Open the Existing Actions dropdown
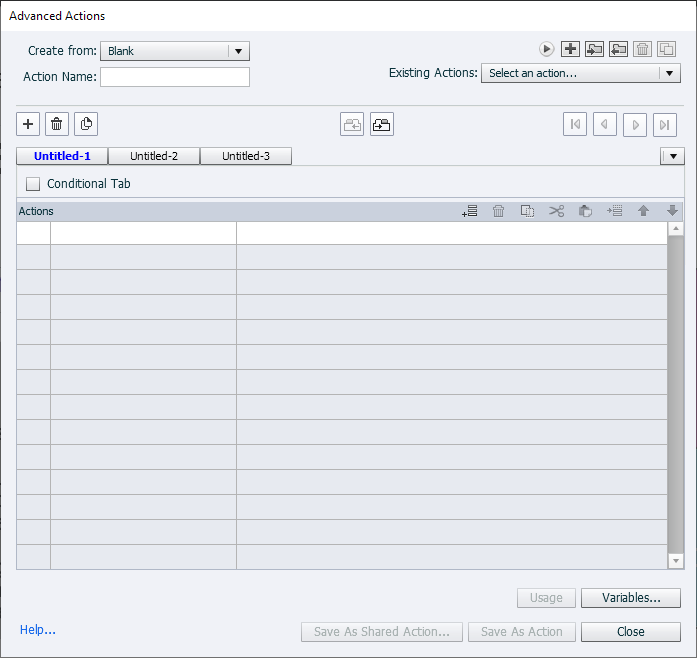 click(x=581, y=73)
